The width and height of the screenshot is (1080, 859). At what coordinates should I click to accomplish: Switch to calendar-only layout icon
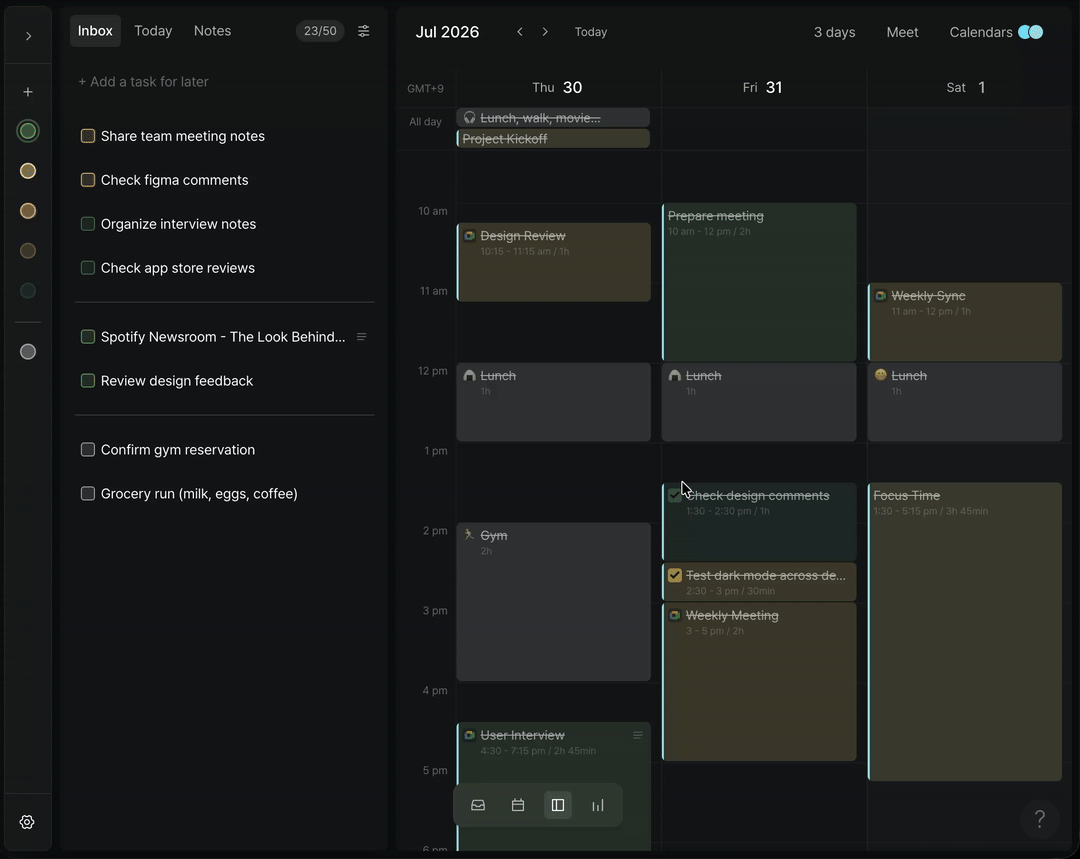tap(518, 805)
